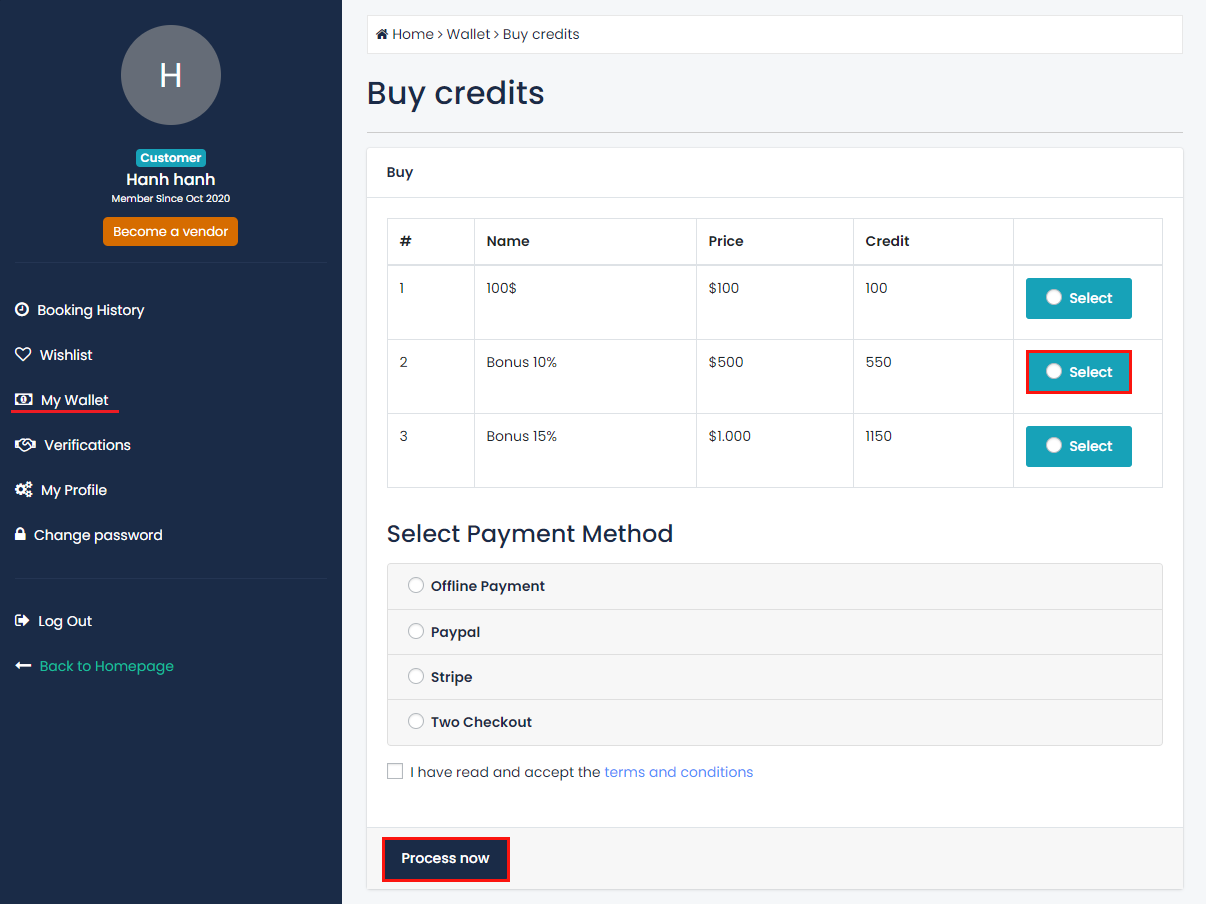Choose Two Checkout payment option
The height and width of the screenshot is (904, 1206).
416,722
